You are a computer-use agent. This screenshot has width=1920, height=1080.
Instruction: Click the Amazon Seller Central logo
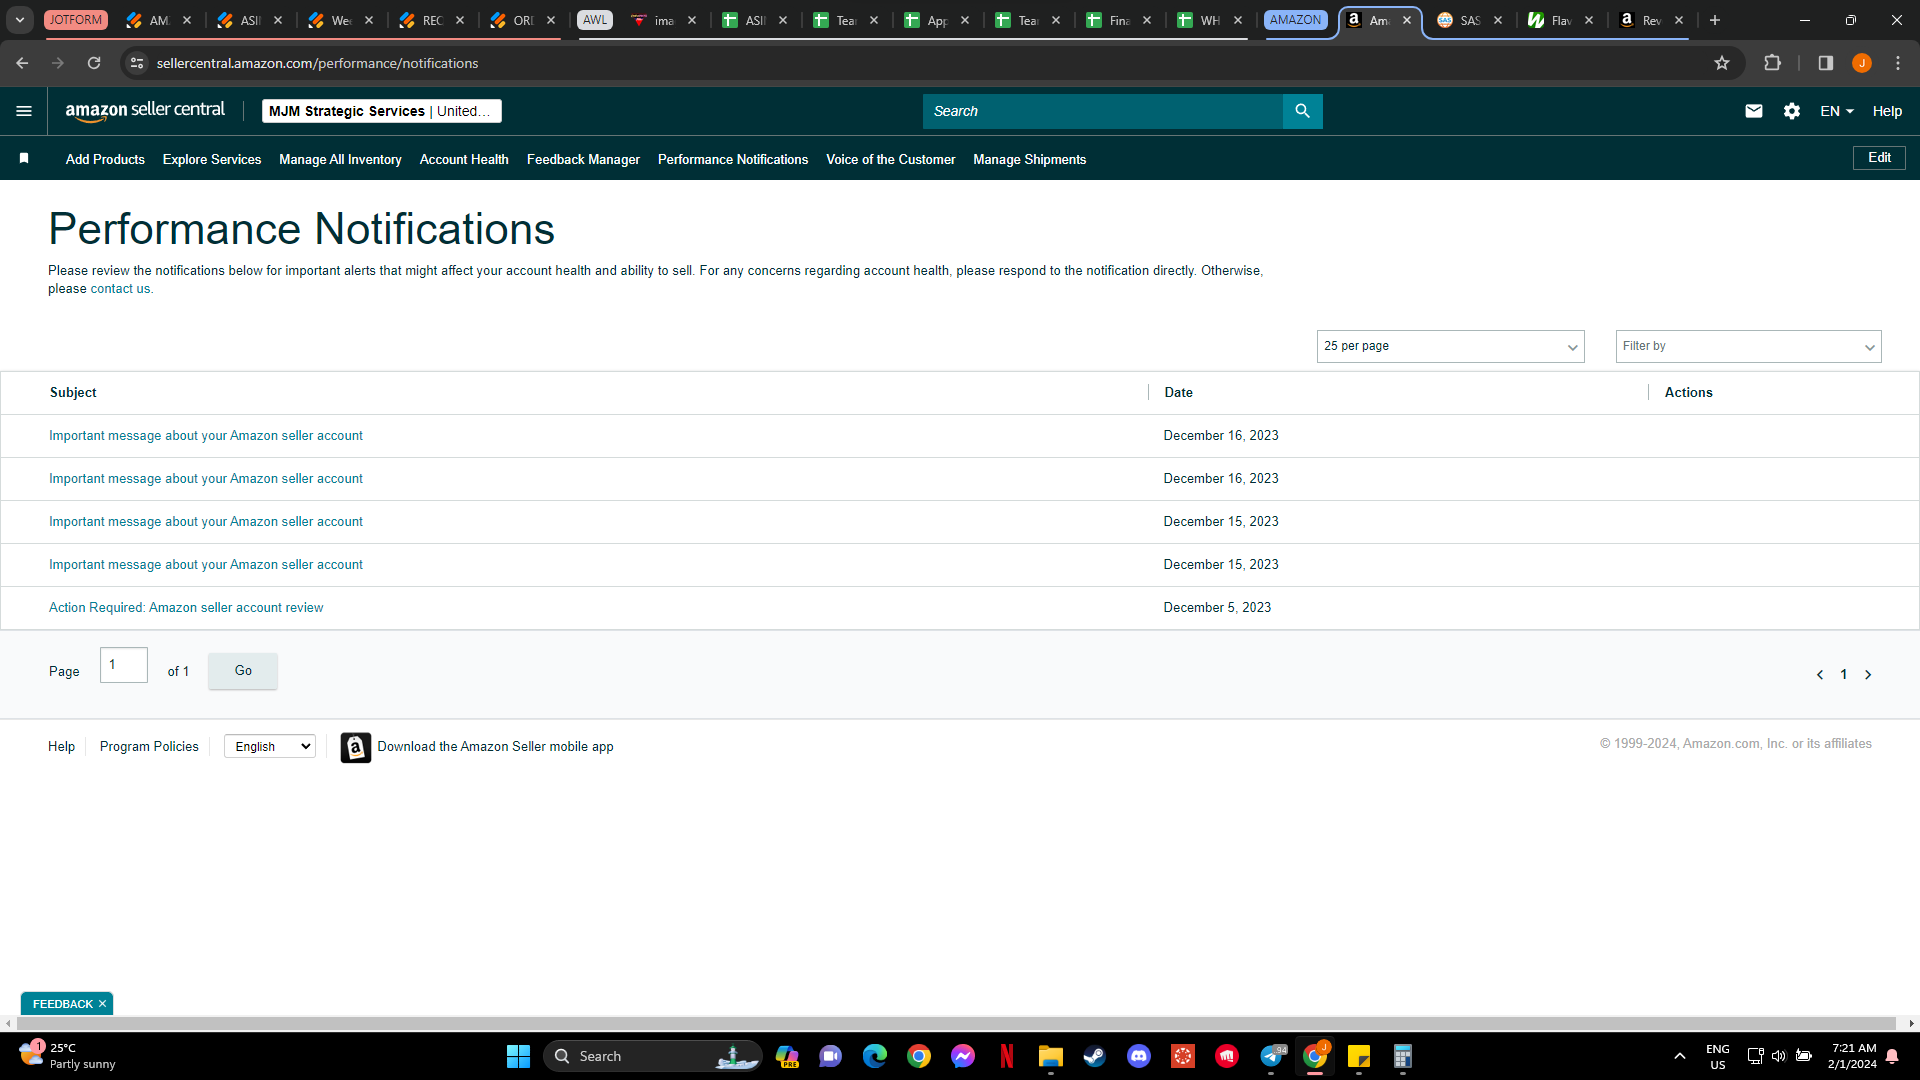(145, 111)
